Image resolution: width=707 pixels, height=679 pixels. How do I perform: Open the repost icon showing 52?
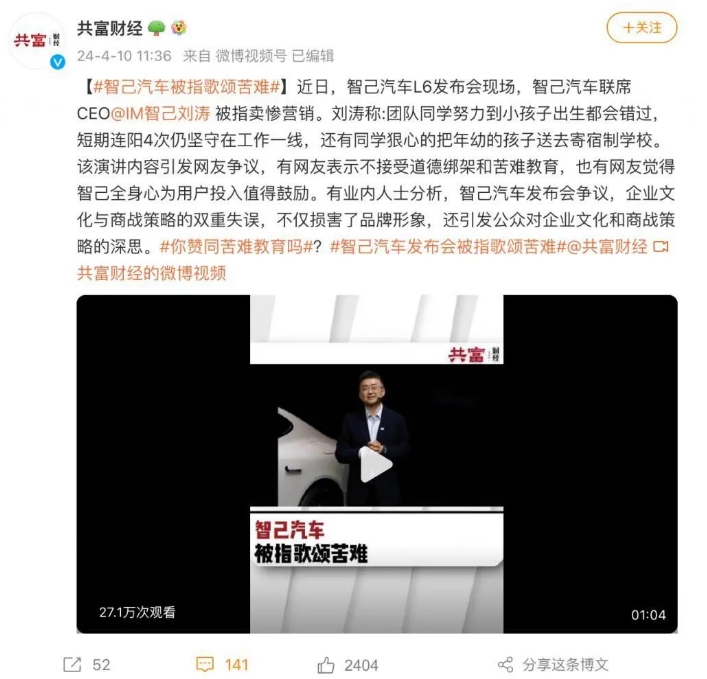pos(72,664)
